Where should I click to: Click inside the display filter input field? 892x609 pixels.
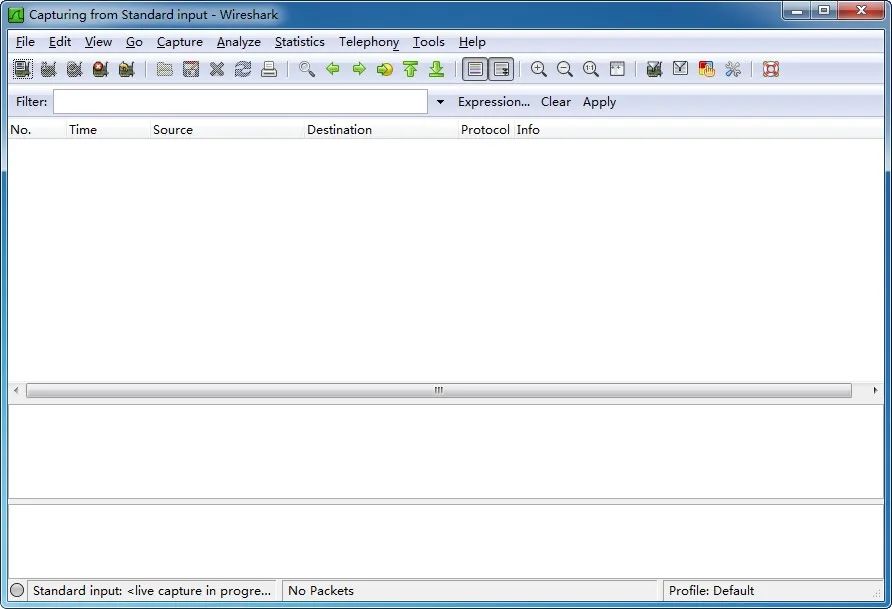(x=240, y=102)
